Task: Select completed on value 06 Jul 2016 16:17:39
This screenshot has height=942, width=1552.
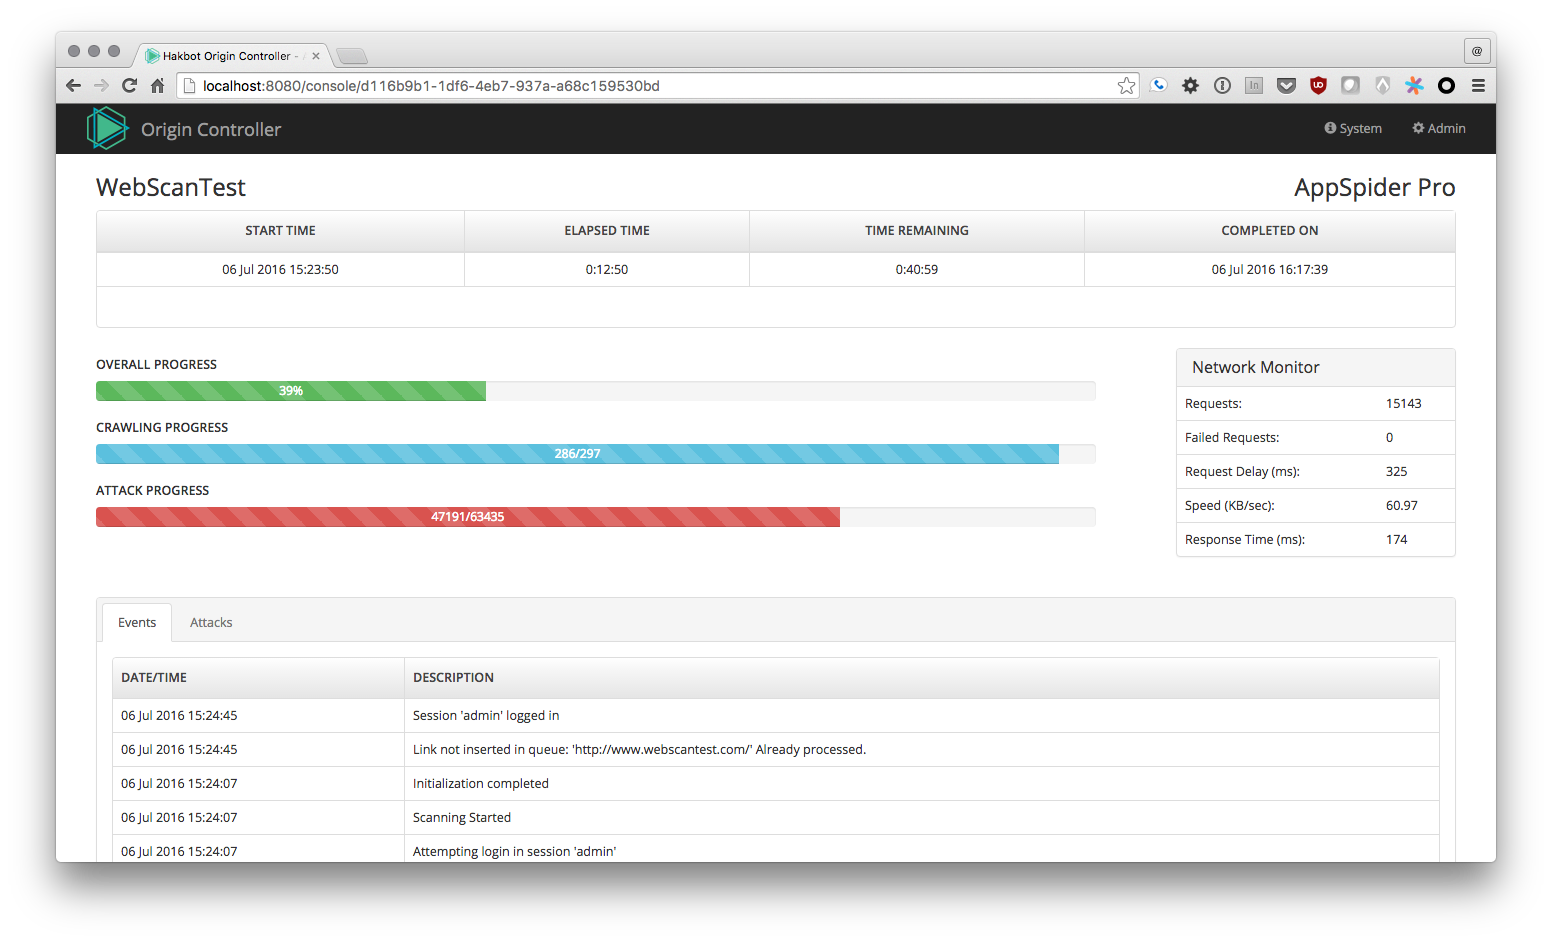Action: coord(1270,269)
